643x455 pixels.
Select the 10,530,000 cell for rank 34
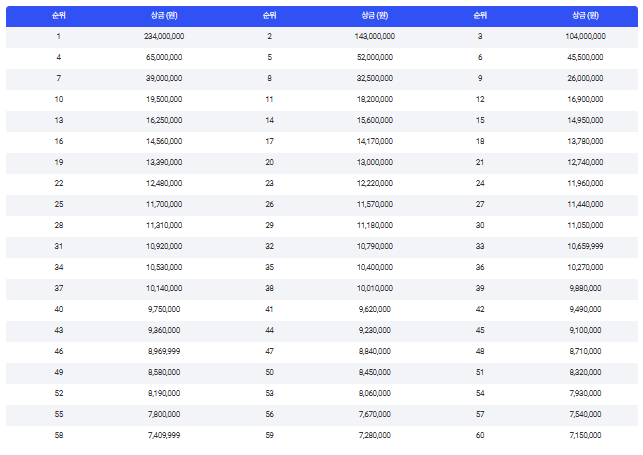[x=164, y=267]
